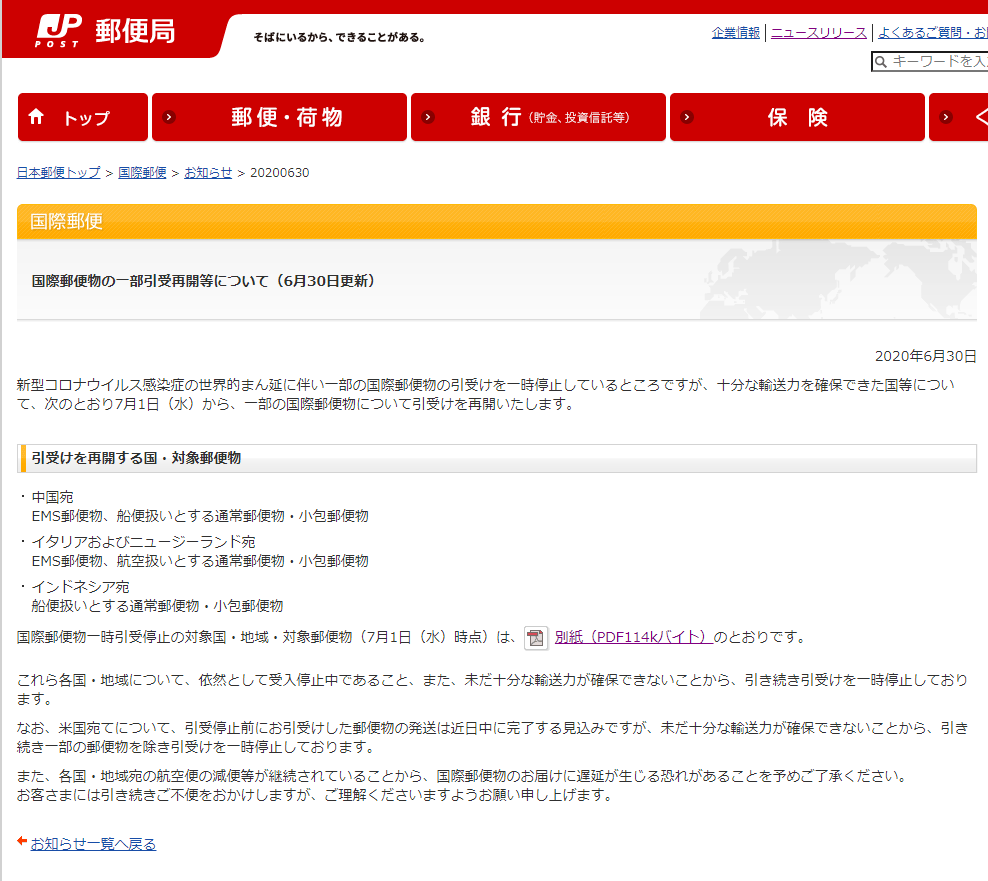988x881 pixels.
Task: Open the 企業情報 link in the header
Action: (x=736, y=33)
